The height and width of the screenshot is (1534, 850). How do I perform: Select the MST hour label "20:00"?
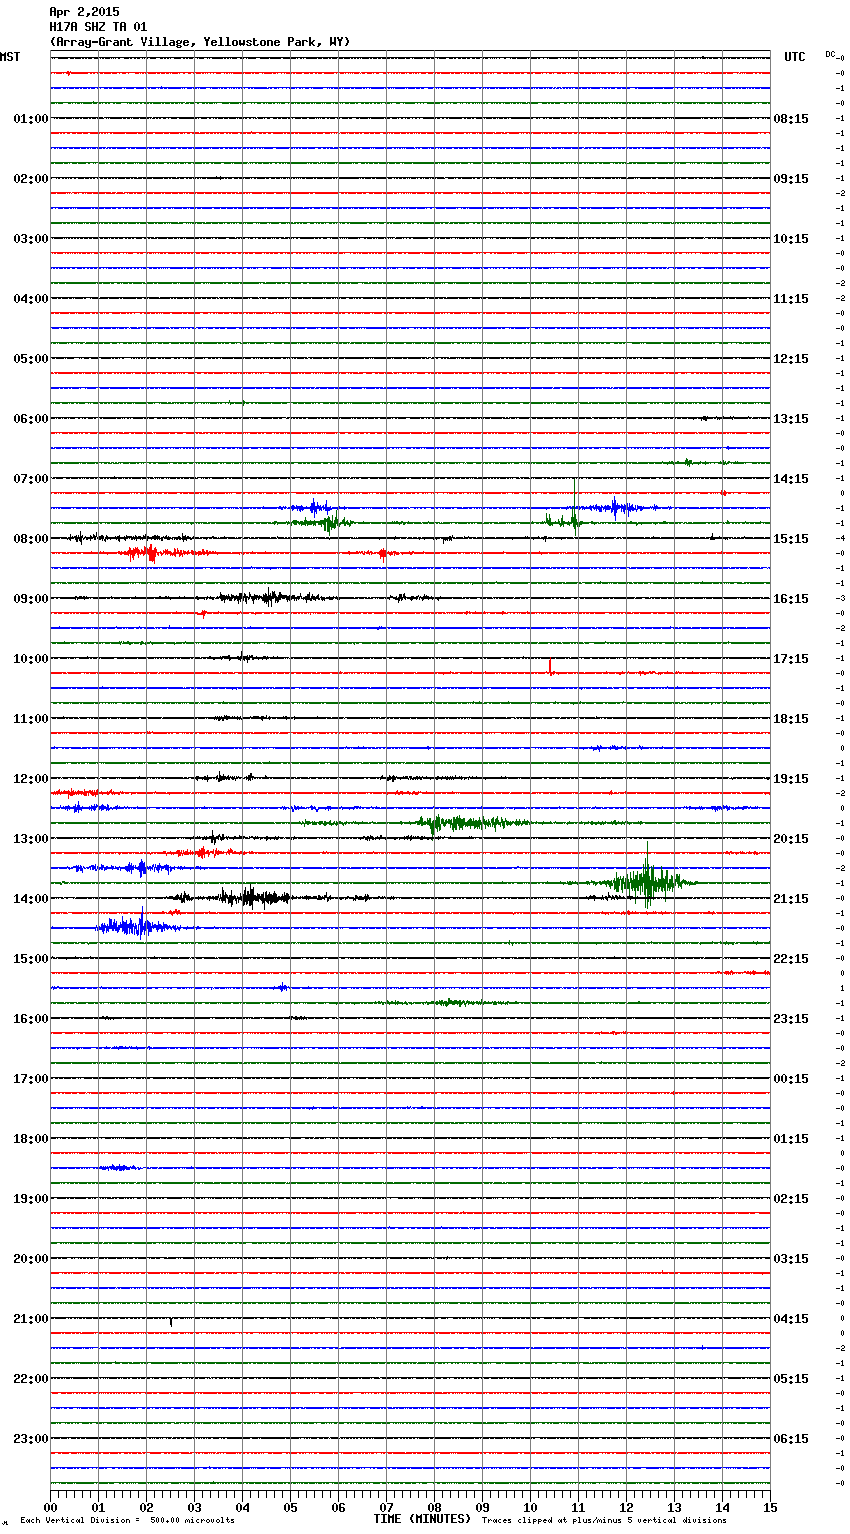(x=31, y=1259)
